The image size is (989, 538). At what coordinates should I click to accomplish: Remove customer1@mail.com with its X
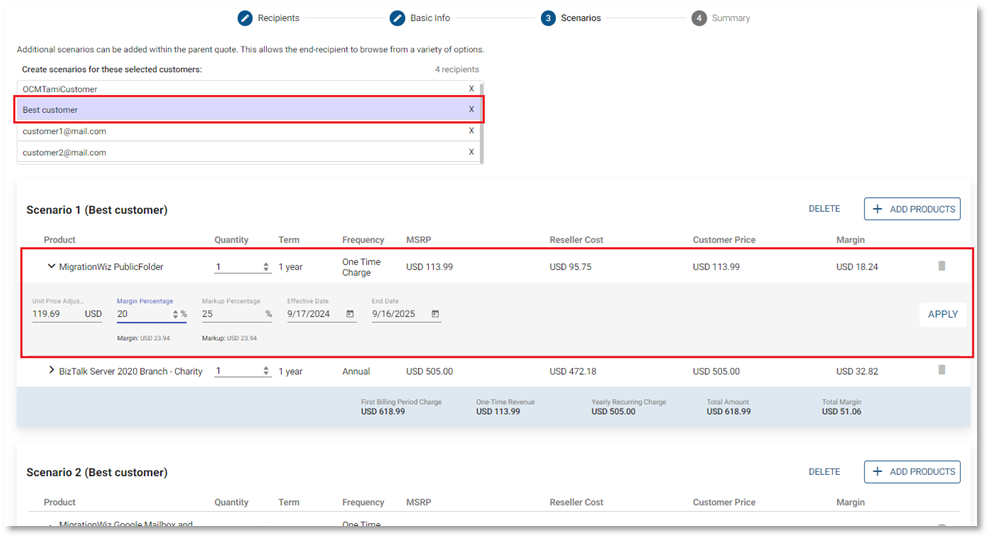(471, 131)
